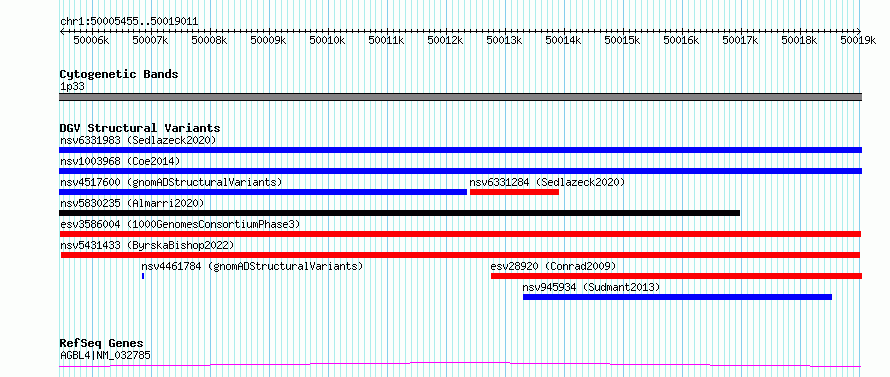Image resolution: width=890 pixels, height=377 pixels.
Task: Click the gray 1p33 cytogenetic band
Action: 460,97
